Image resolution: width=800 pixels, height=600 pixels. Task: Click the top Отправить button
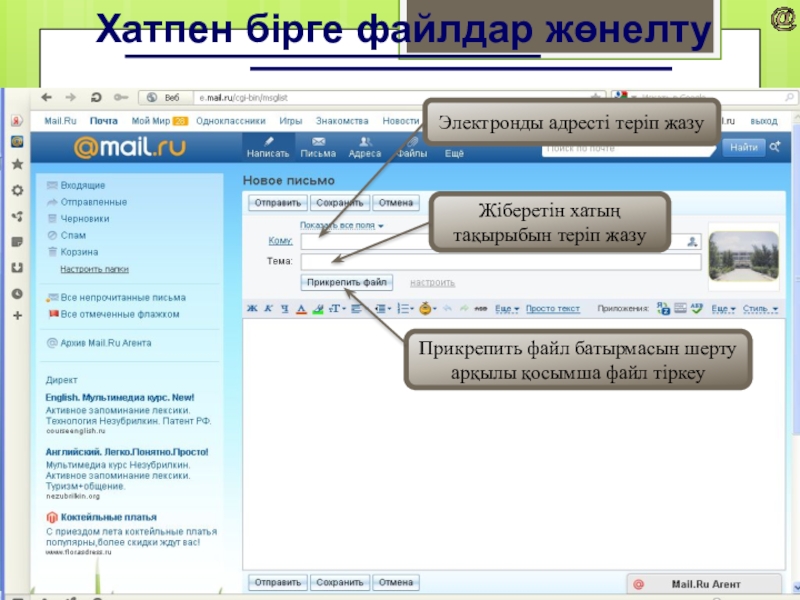pyautogui.click(x=277, y=203)
